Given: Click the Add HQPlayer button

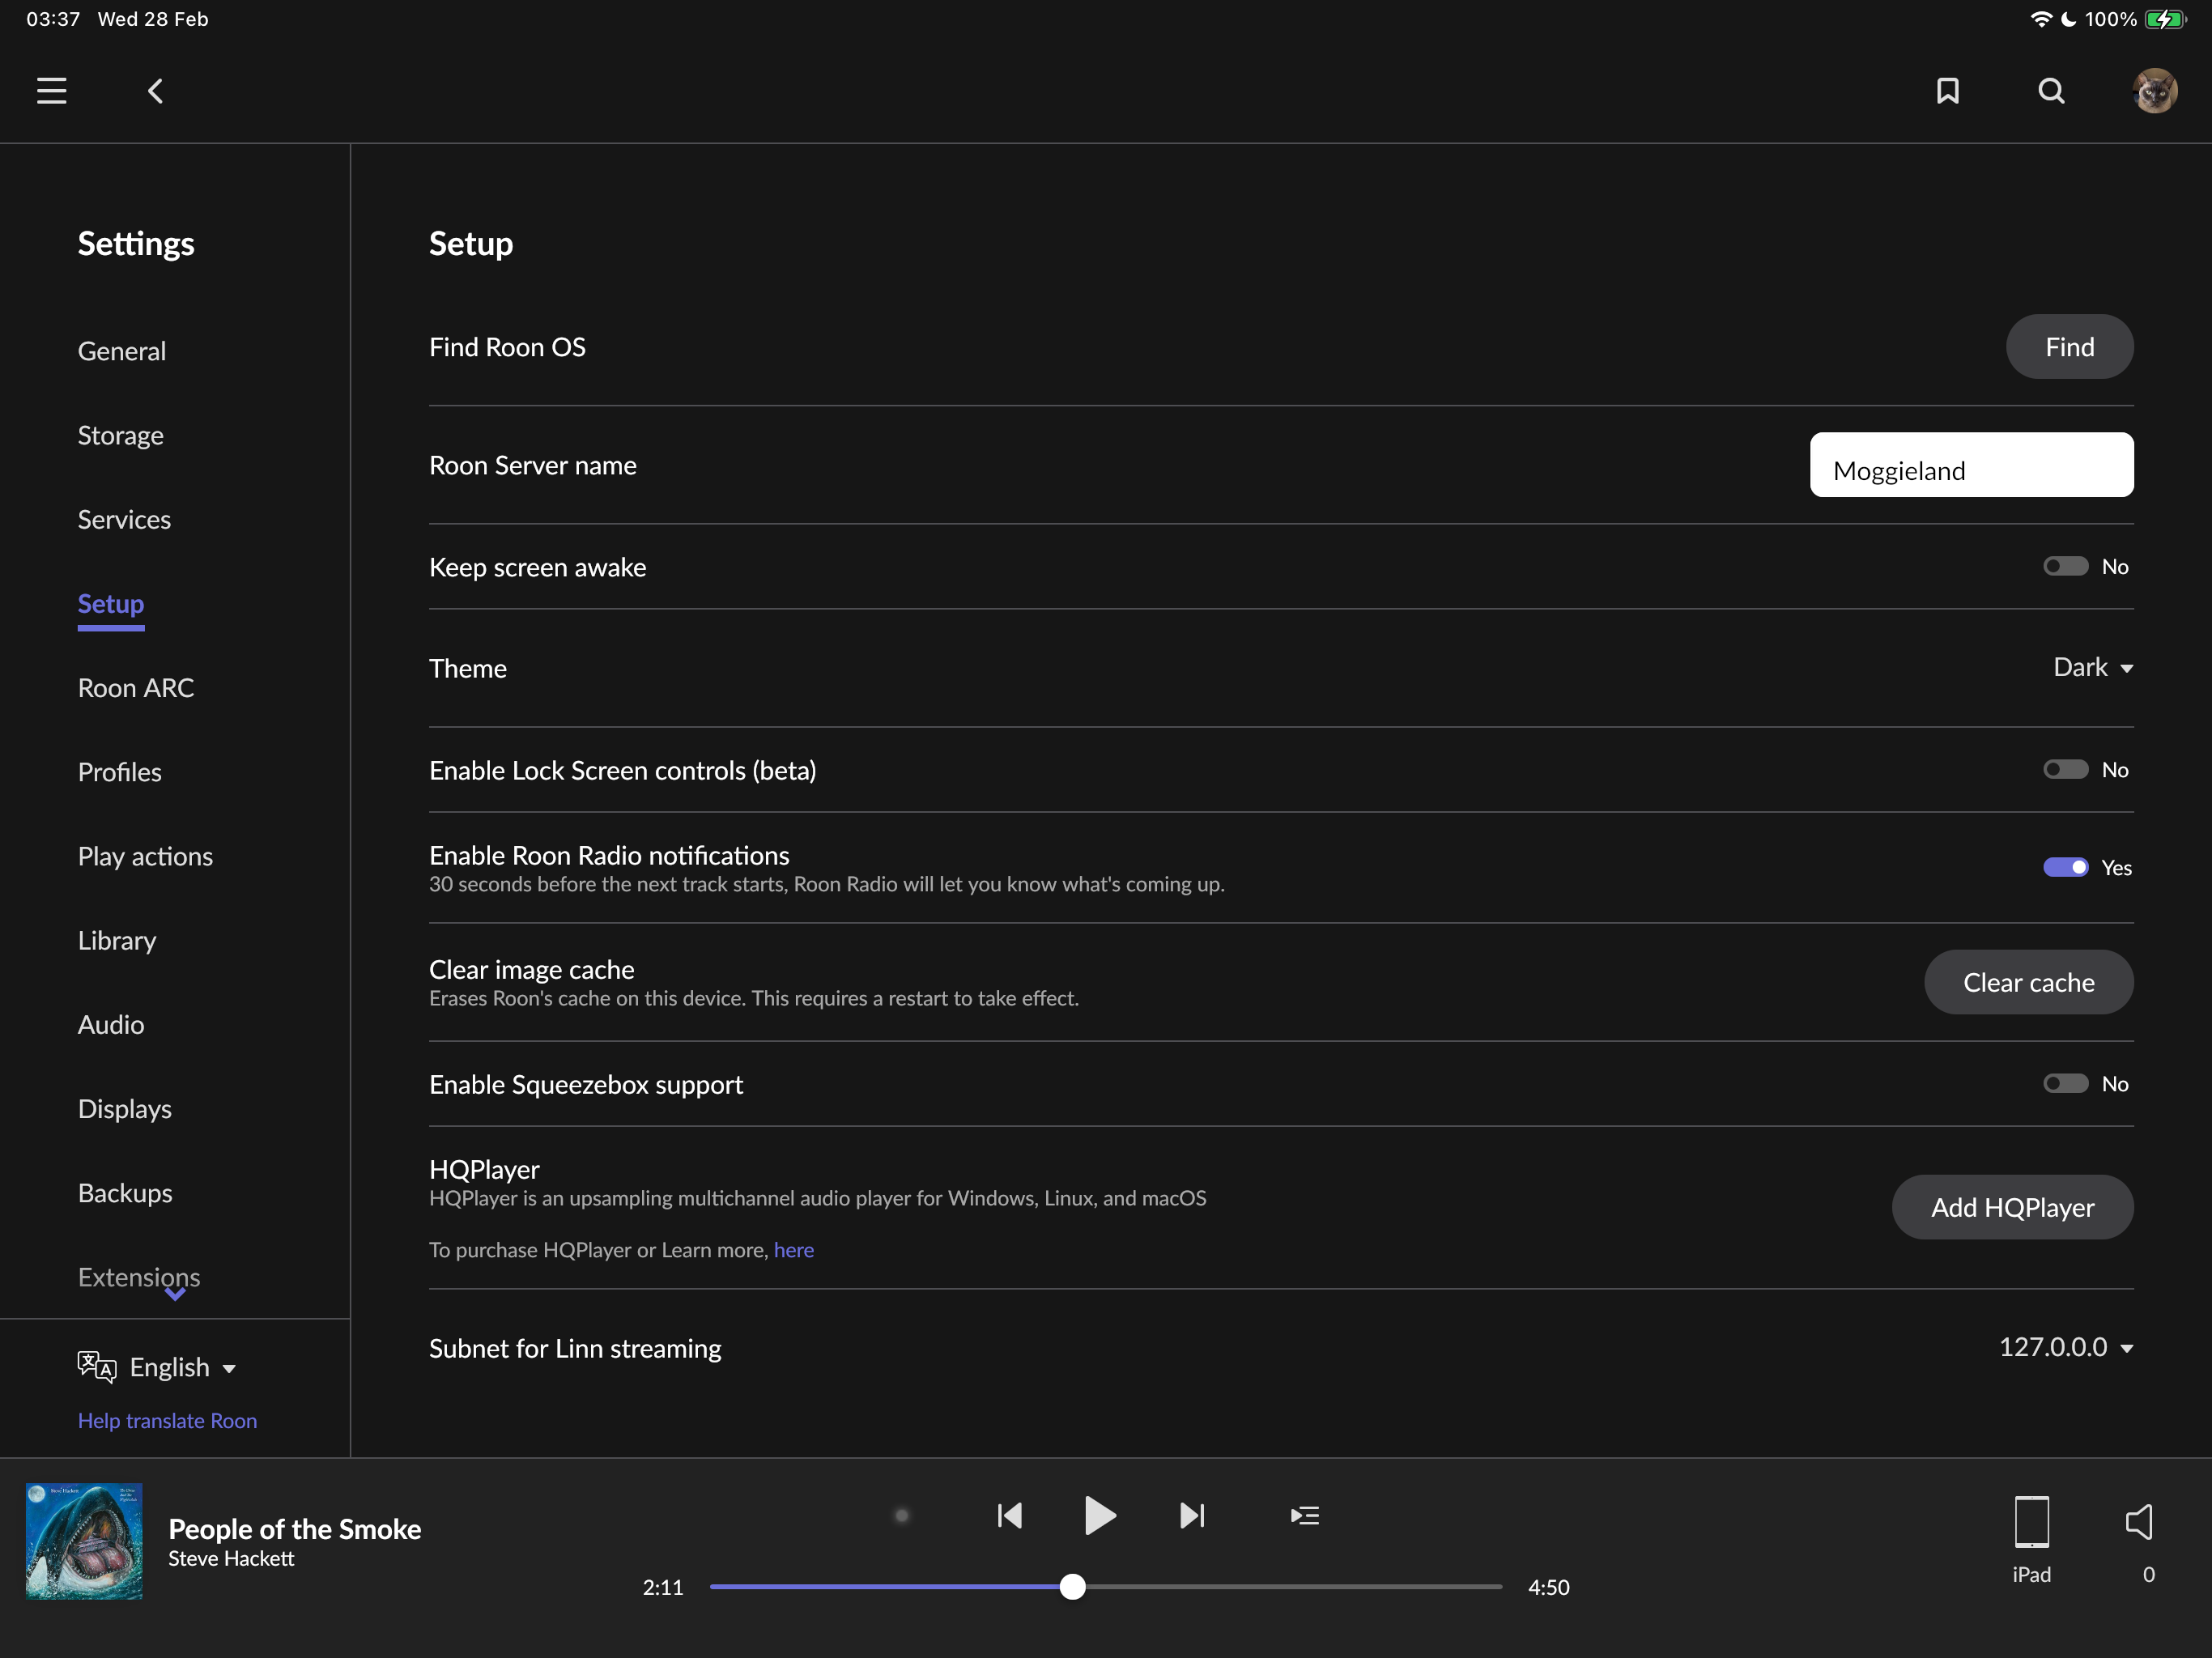Looking at the screenshot, I should pos(2012,1207).
